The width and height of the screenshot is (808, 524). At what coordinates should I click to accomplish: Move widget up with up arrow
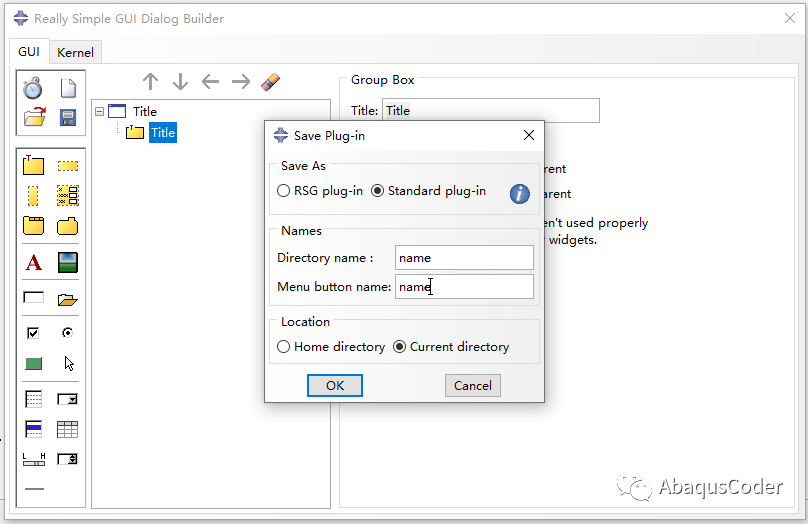click(150, 81)
